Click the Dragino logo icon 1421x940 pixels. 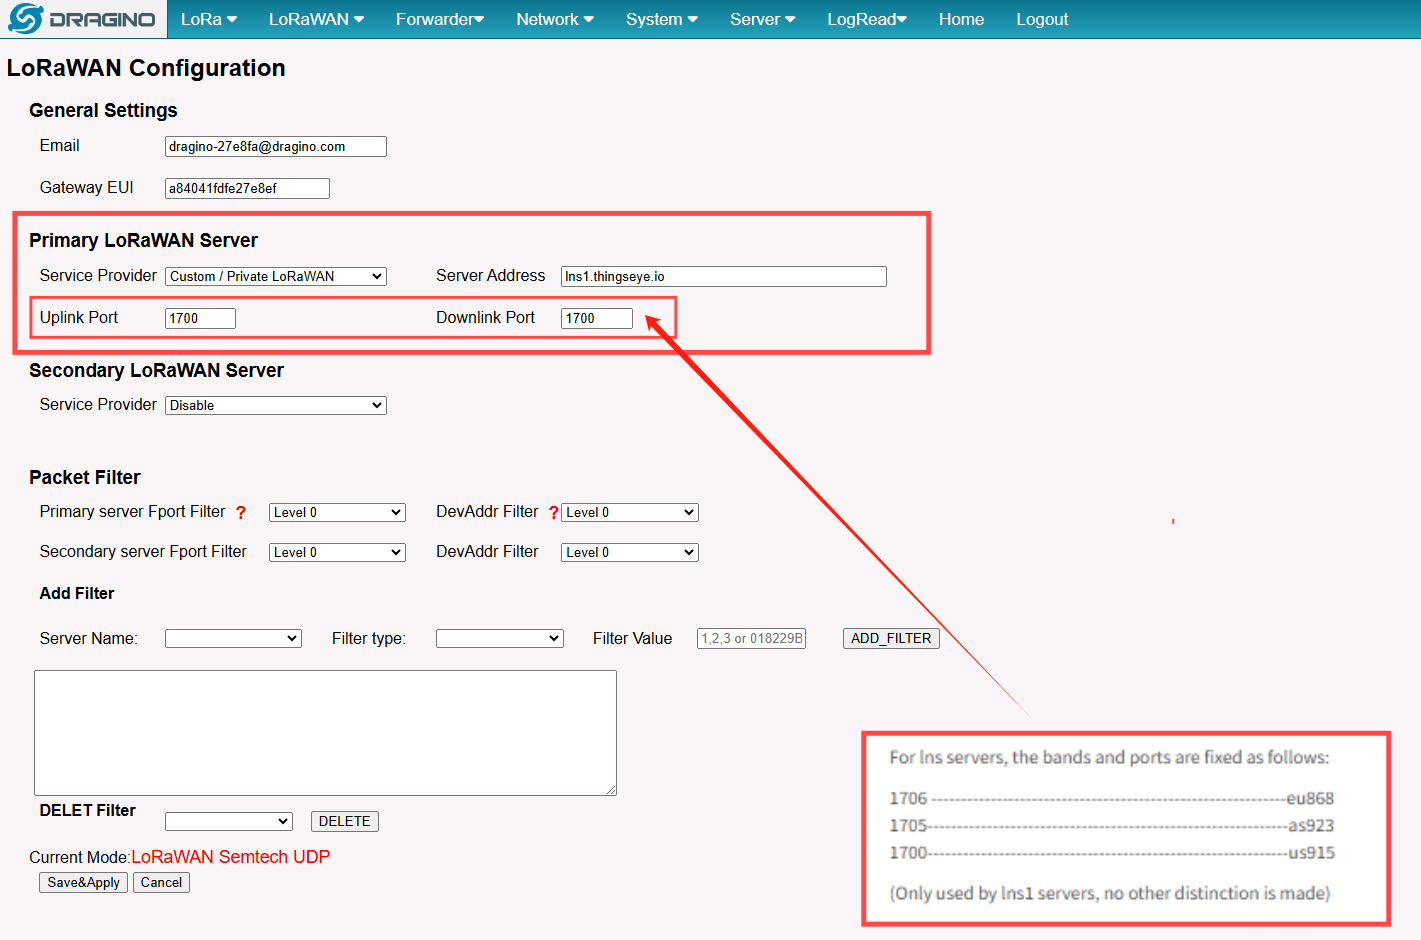(26, 19)
